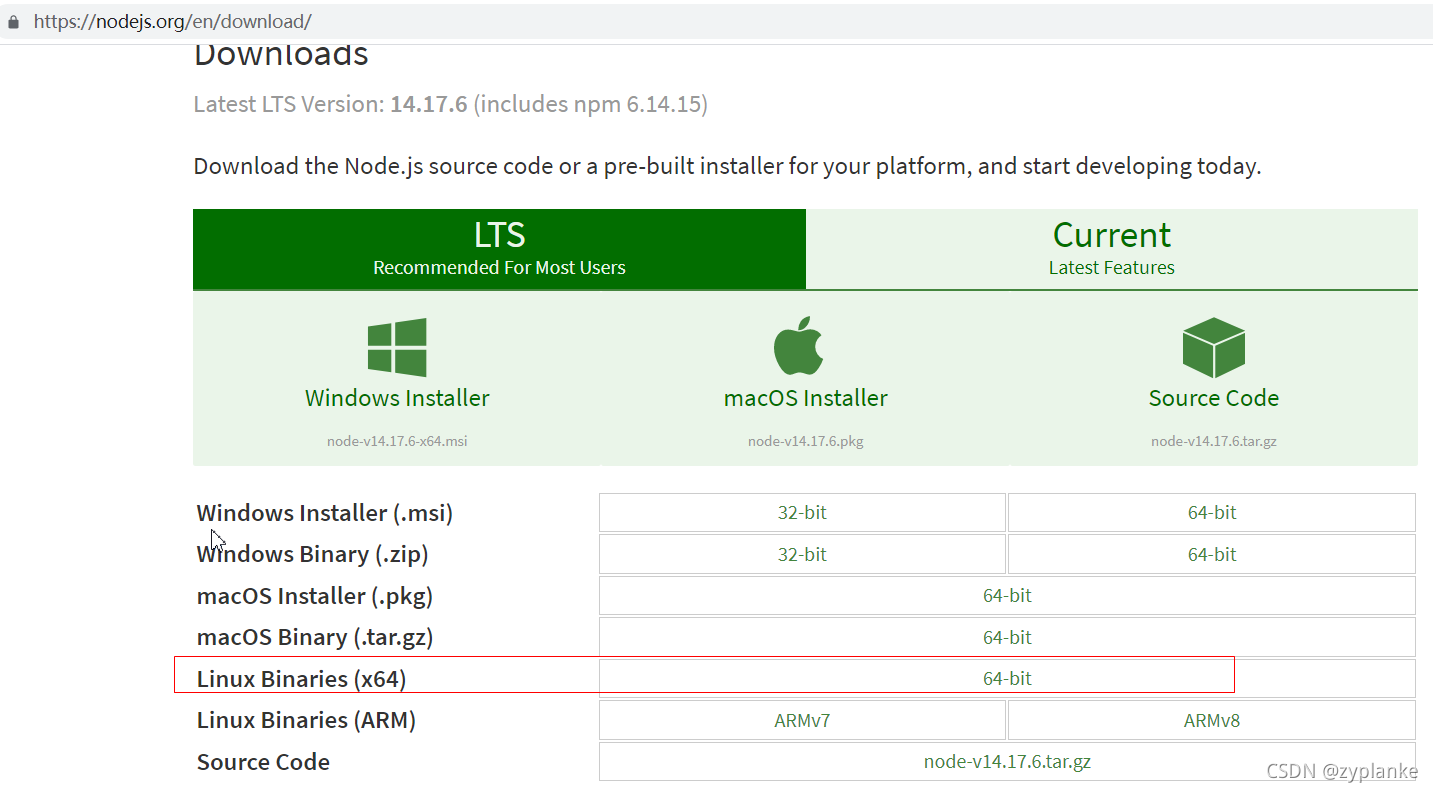Click node-v14.17.6.tar.gz under the Source Code icon
The image size is (1433, 792).
1213,441
